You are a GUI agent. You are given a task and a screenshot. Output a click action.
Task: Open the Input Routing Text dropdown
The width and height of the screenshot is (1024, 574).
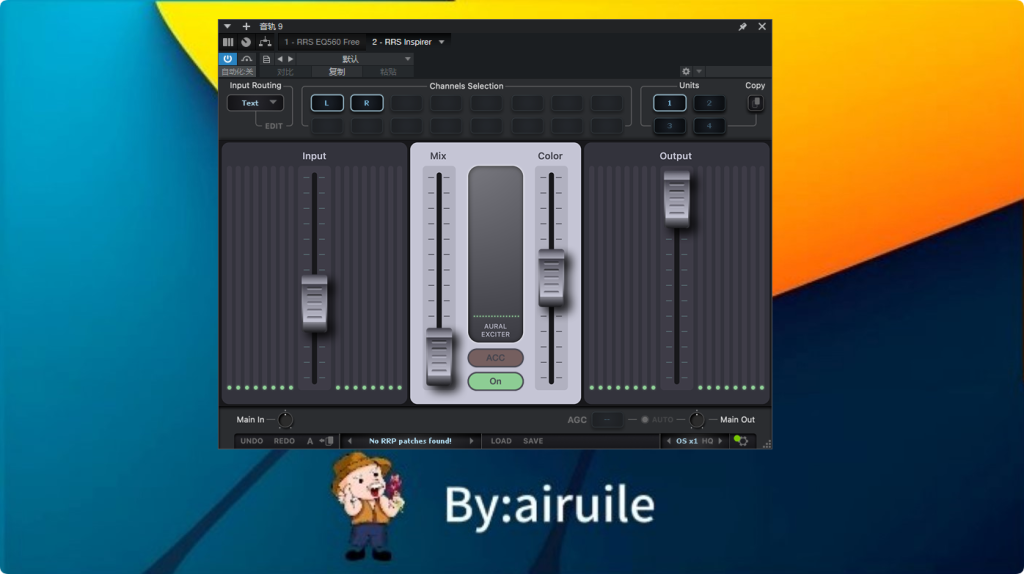(x=255, y=103)
